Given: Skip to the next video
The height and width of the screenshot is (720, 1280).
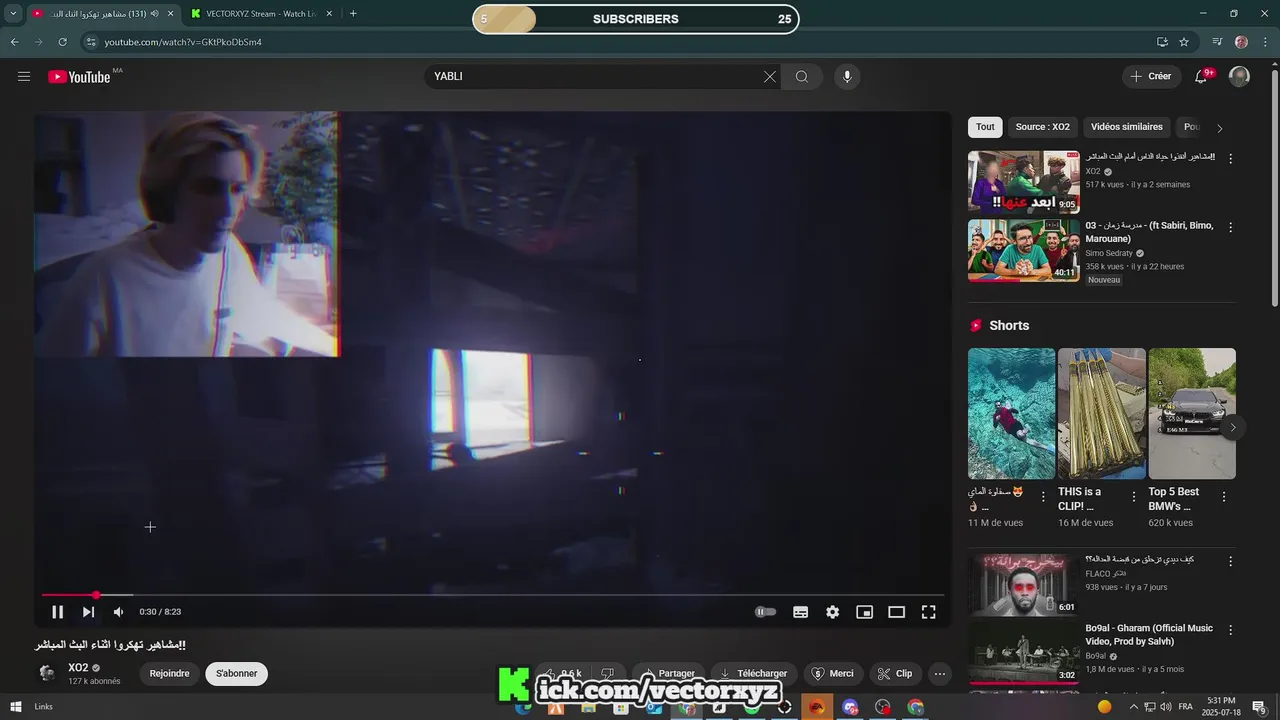Looking at the screenshot, I should (x=88, y=612).
